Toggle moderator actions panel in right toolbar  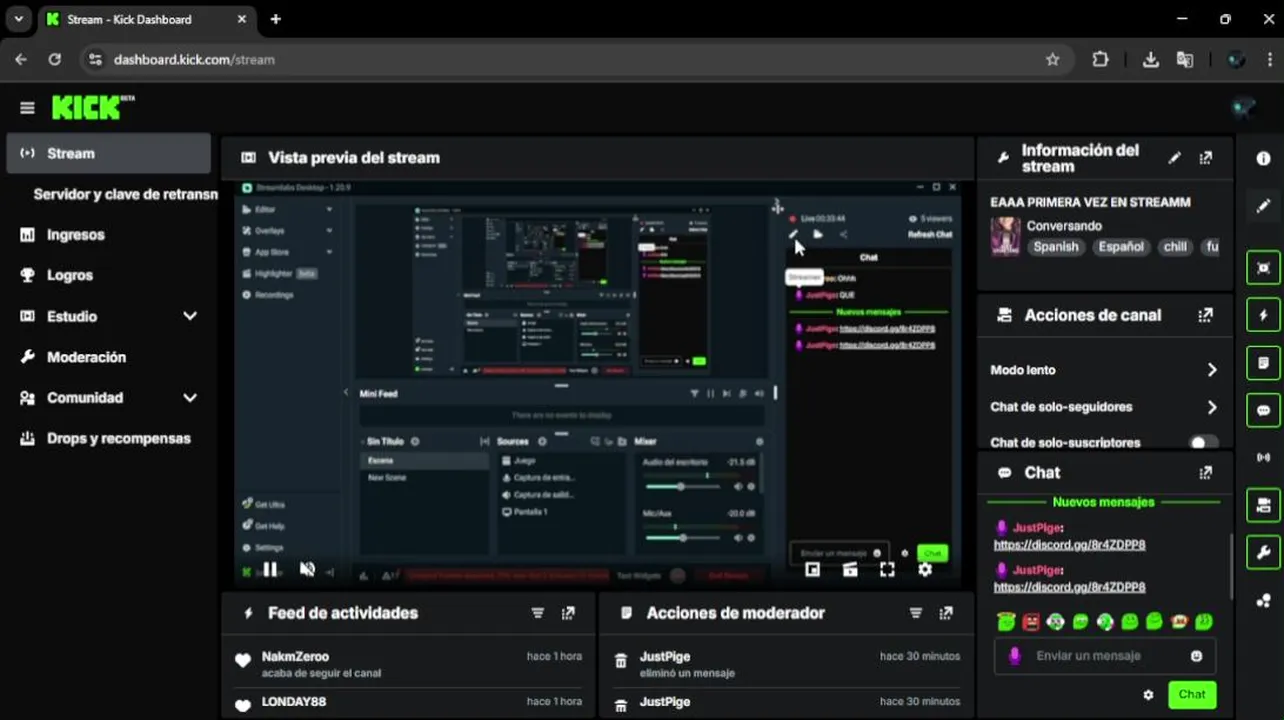click(x=1263, y=363)
